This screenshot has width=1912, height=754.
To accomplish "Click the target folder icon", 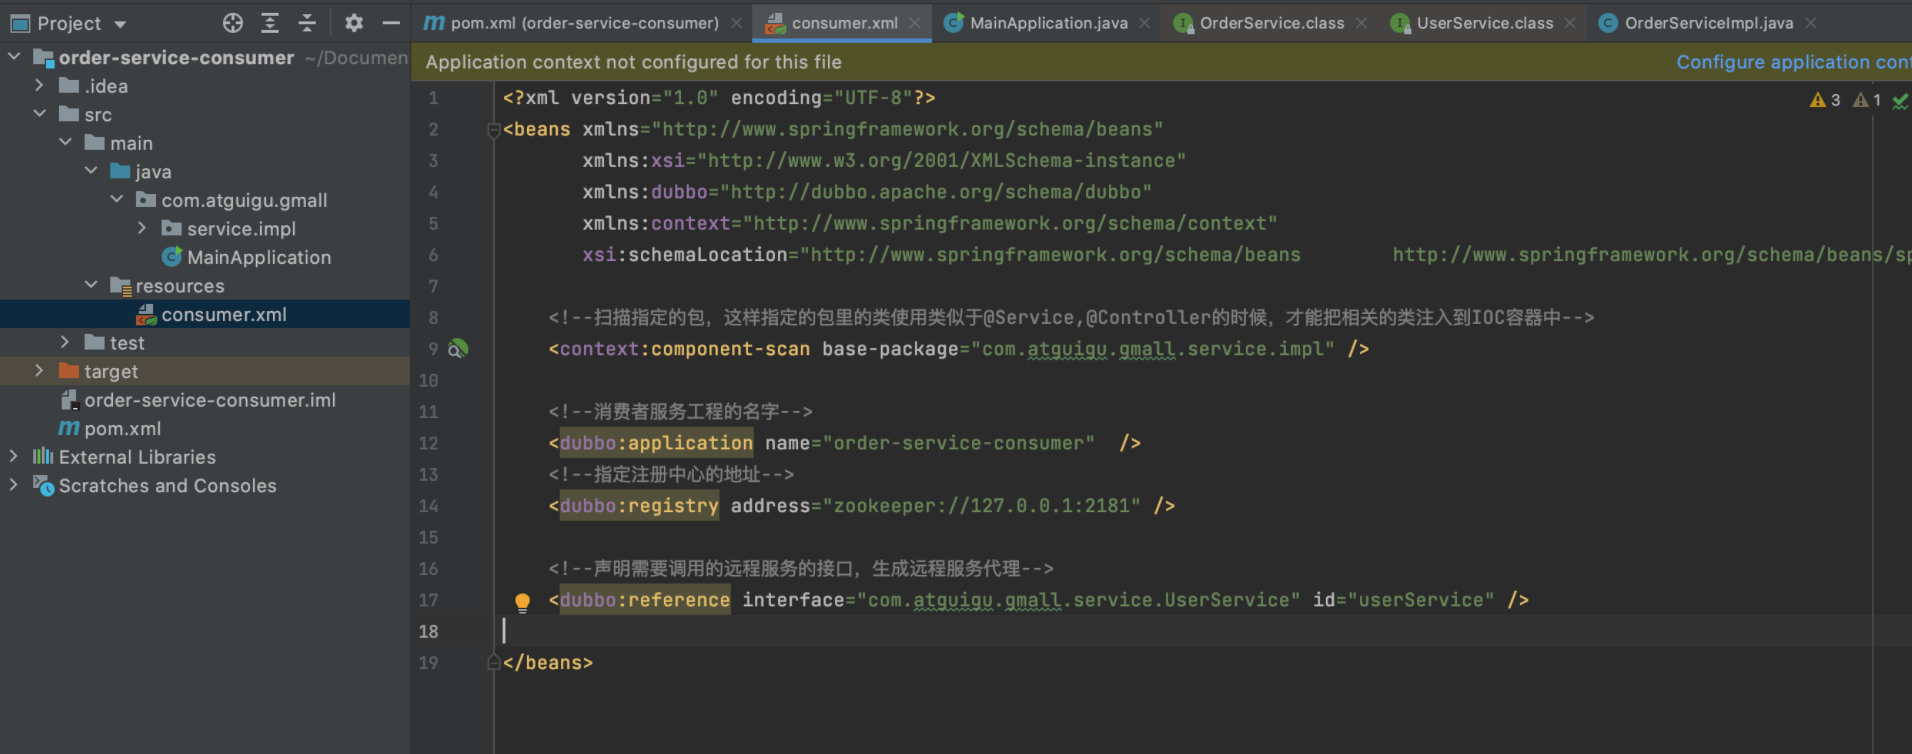I will click(x=69, y=371).
